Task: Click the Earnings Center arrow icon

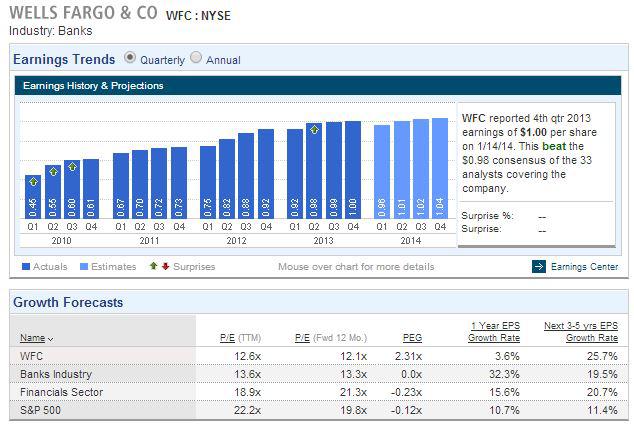Action: [x=539, y=266]
